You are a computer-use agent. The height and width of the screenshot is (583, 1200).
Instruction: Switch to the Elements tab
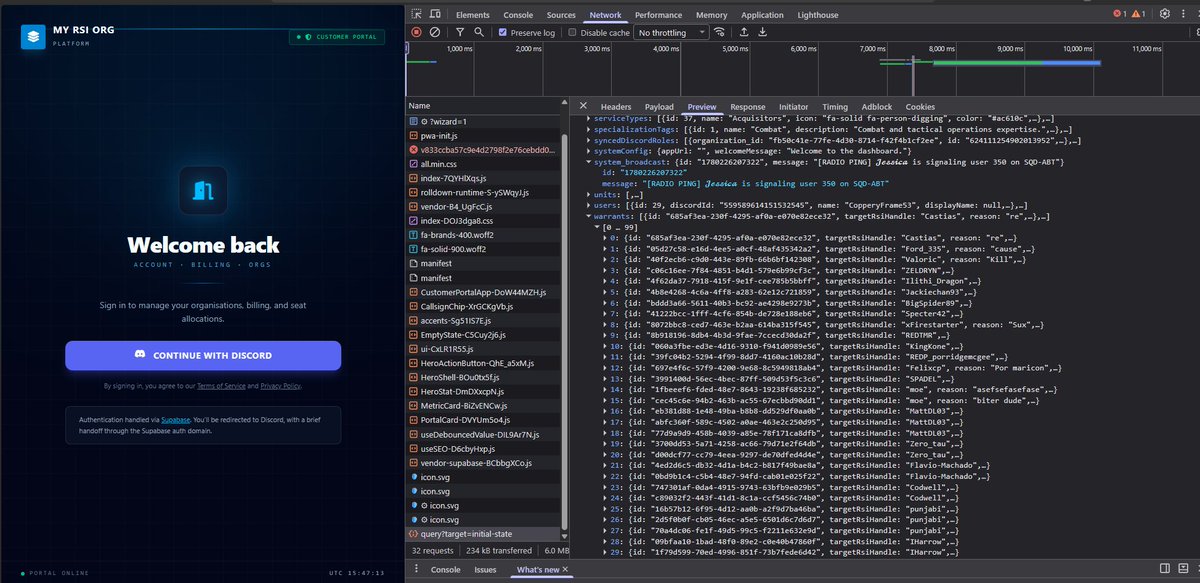[x=473, y=15]
